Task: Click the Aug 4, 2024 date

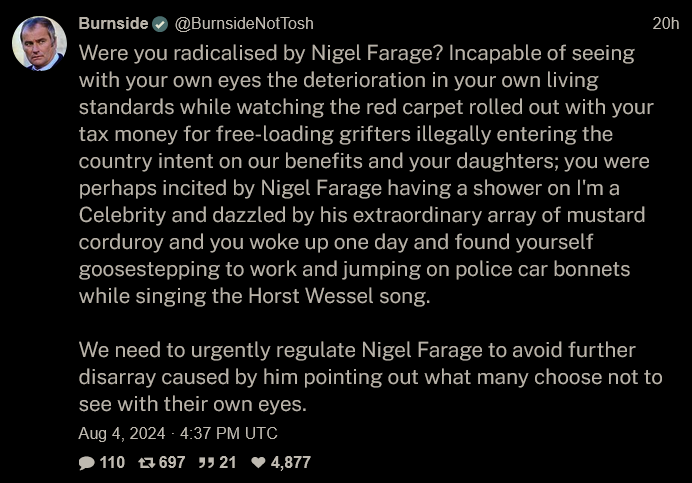Action: (x=122, y=433)
